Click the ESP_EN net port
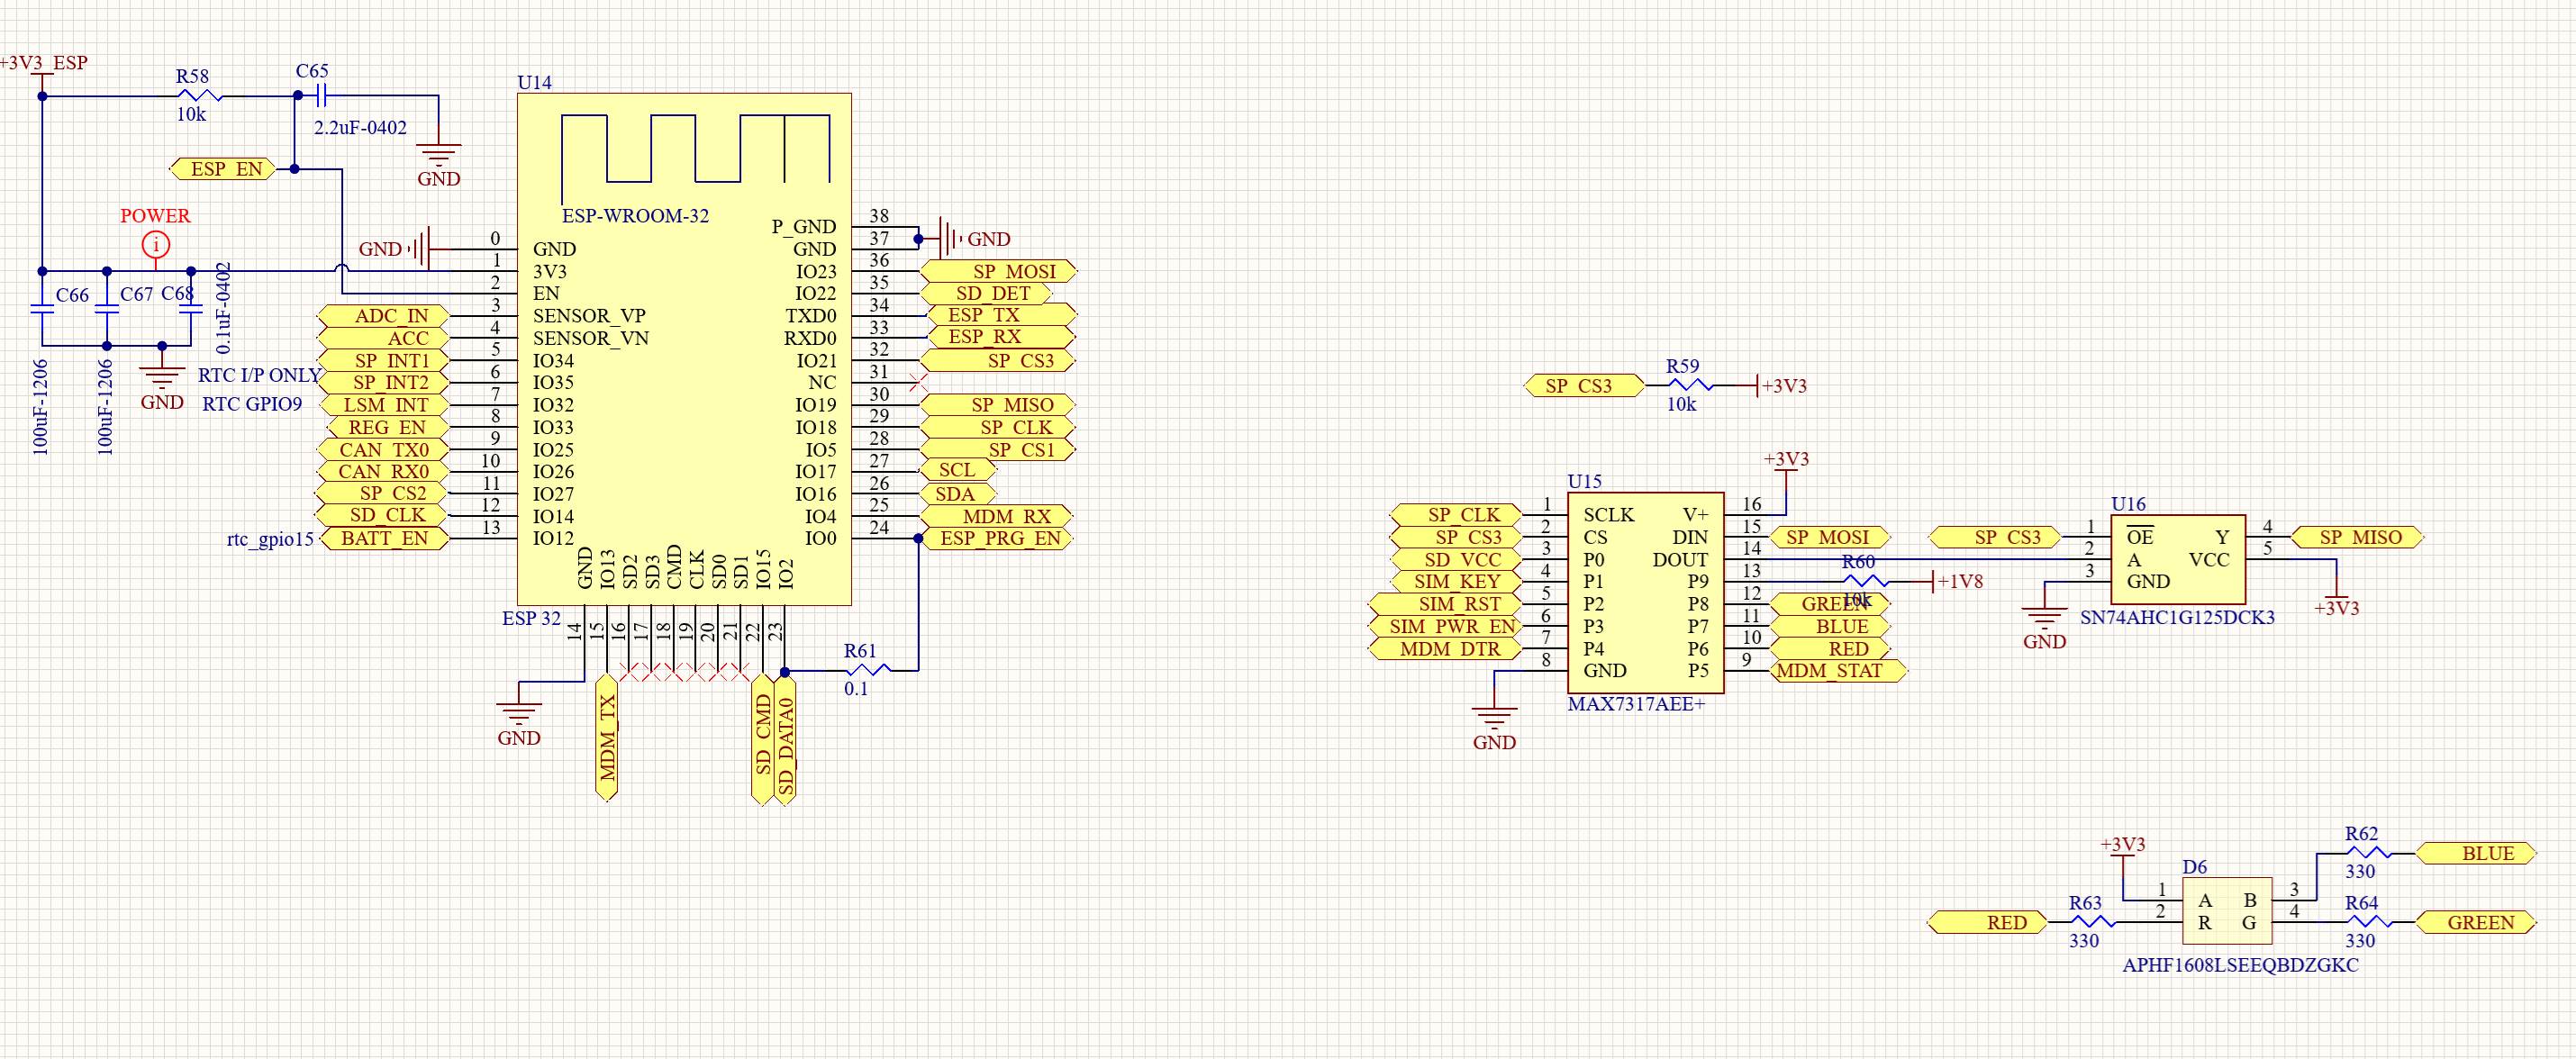2576x1059 pixels. (223, 169)
